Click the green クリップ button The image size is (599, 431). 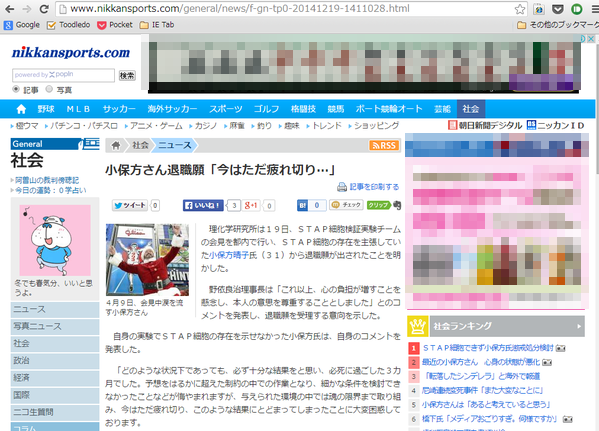pyautogui.click(x=378, y=205)
